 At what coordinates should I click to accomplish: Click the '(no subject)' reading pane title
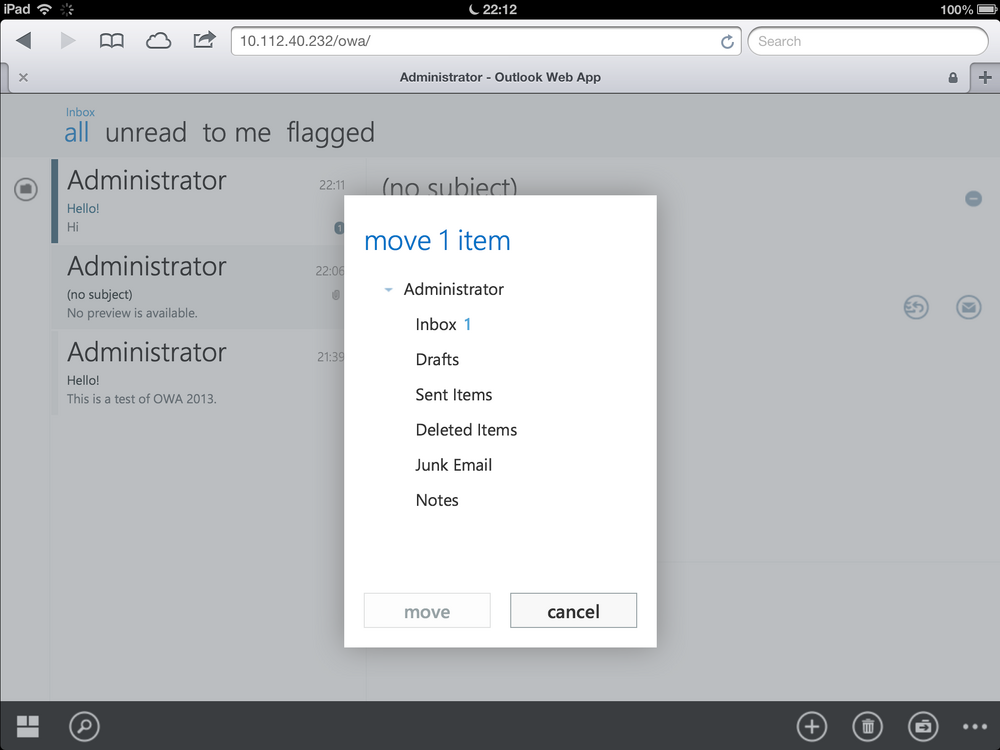pyautogui.click(x=450, y=186)
